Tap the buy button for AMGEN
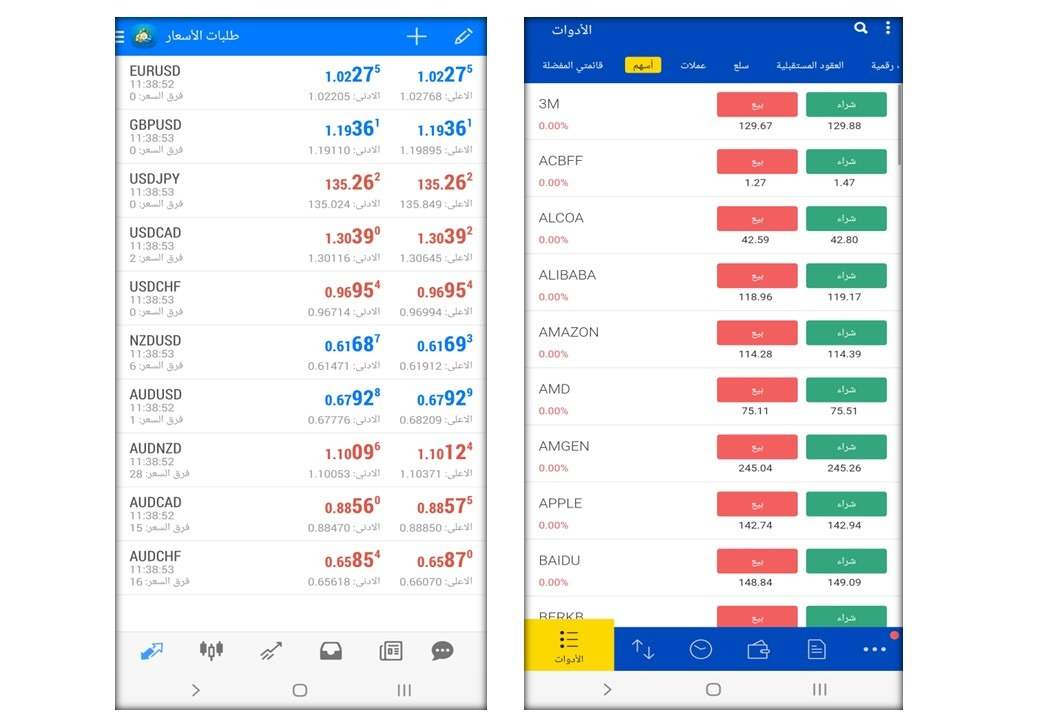This screenshot has width=1040, height=720. pyautogui.click(x=846, y=447)
